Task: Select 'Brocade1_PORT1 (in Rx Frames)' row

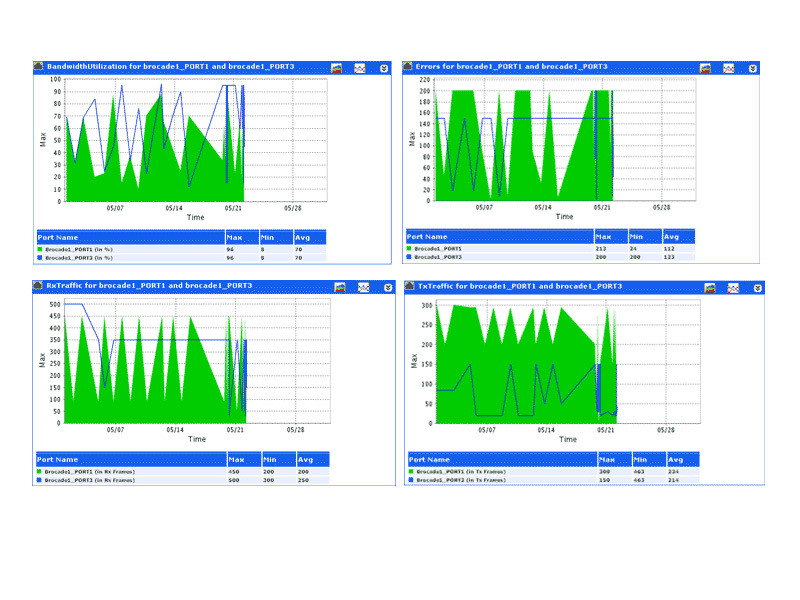Action: 183,471
